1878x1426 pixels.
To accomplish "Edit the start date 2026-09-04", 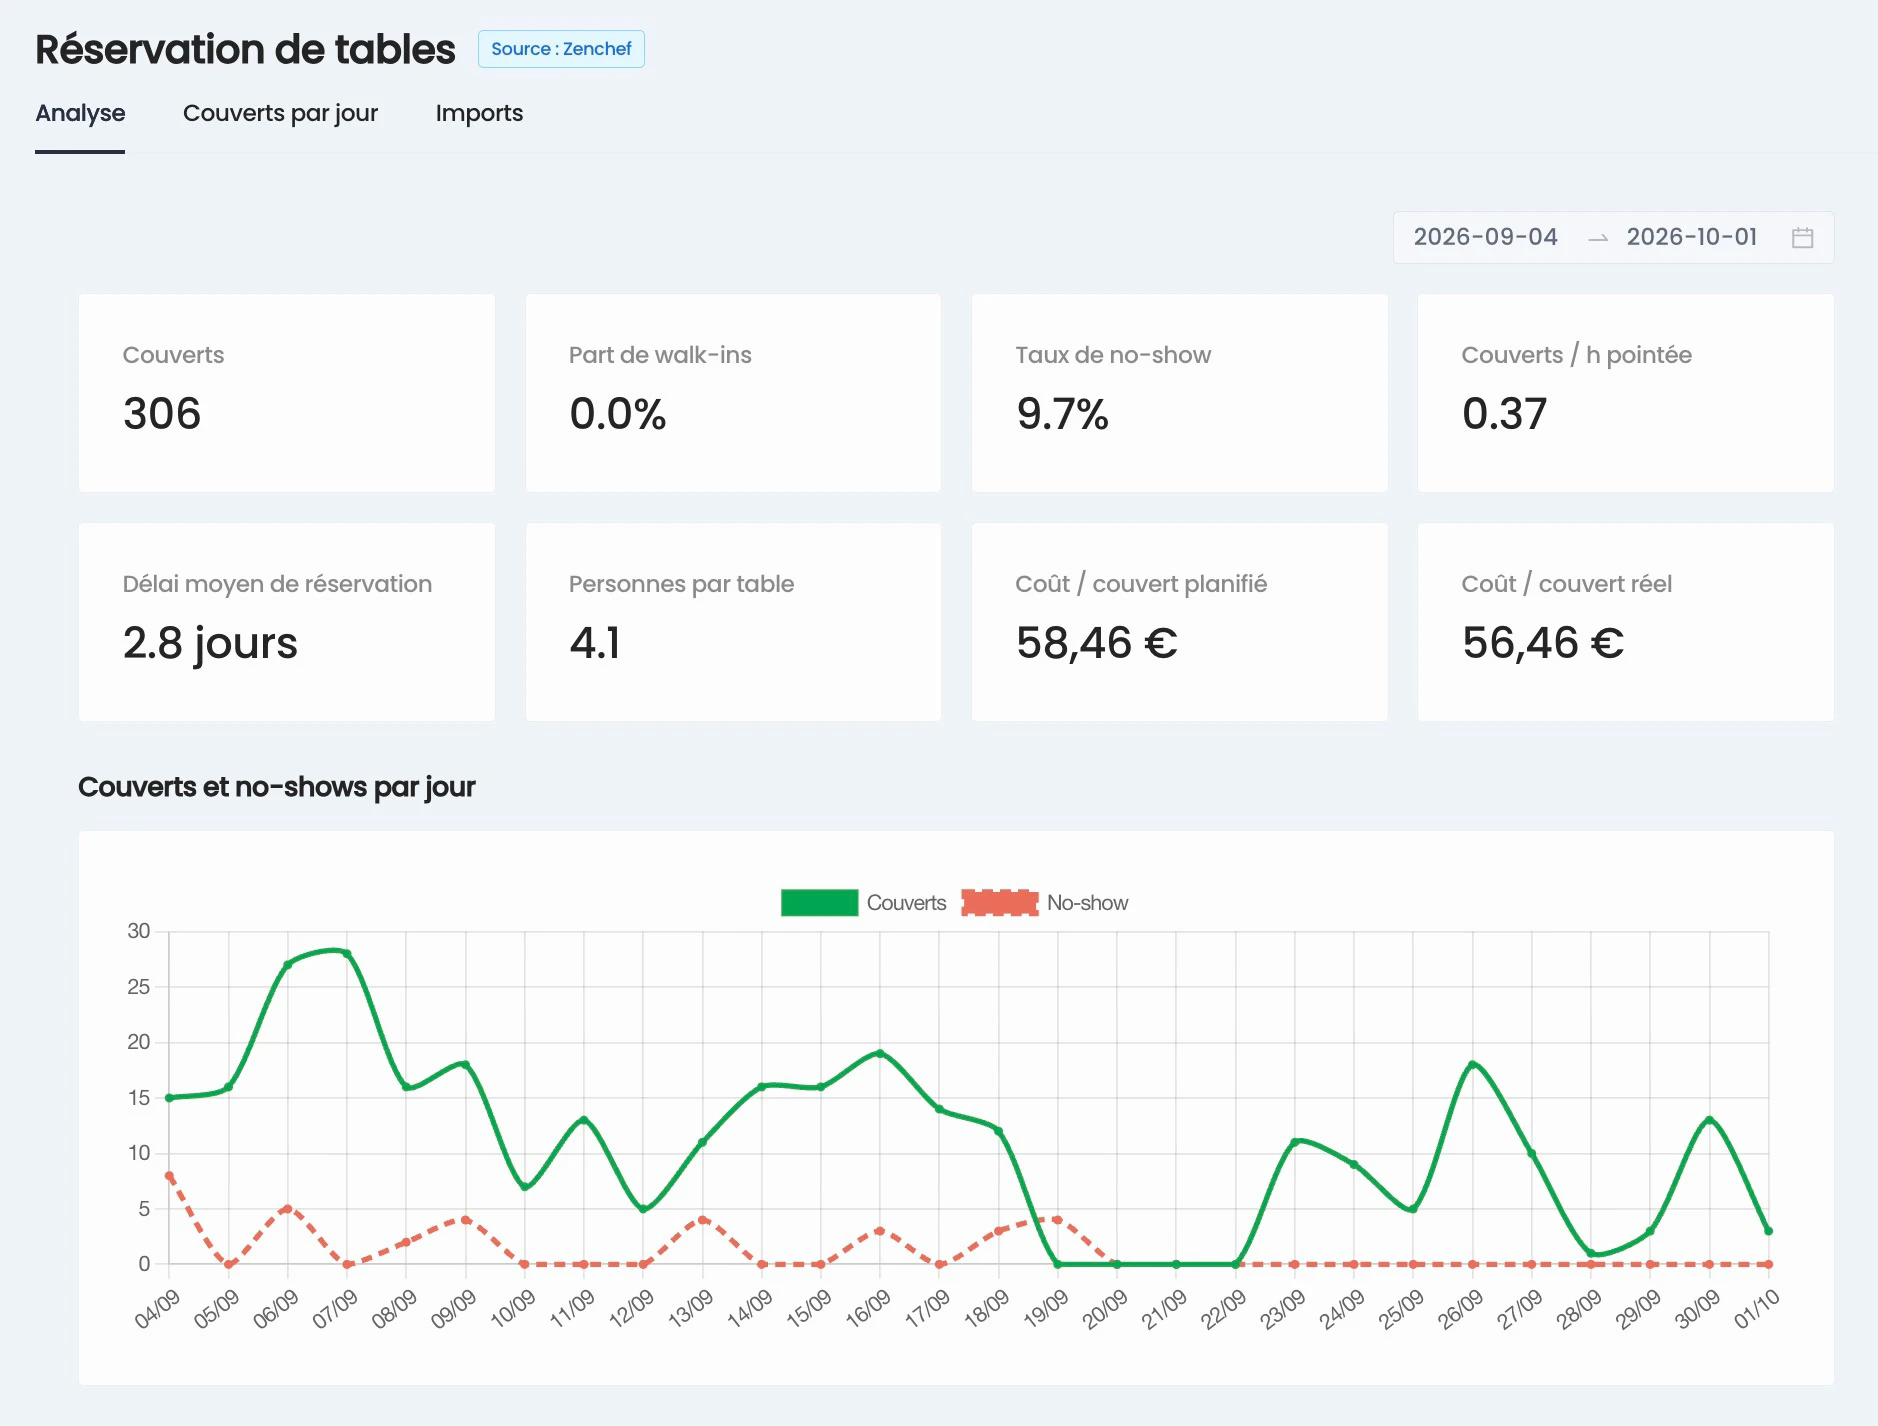I will (1485, 237).
